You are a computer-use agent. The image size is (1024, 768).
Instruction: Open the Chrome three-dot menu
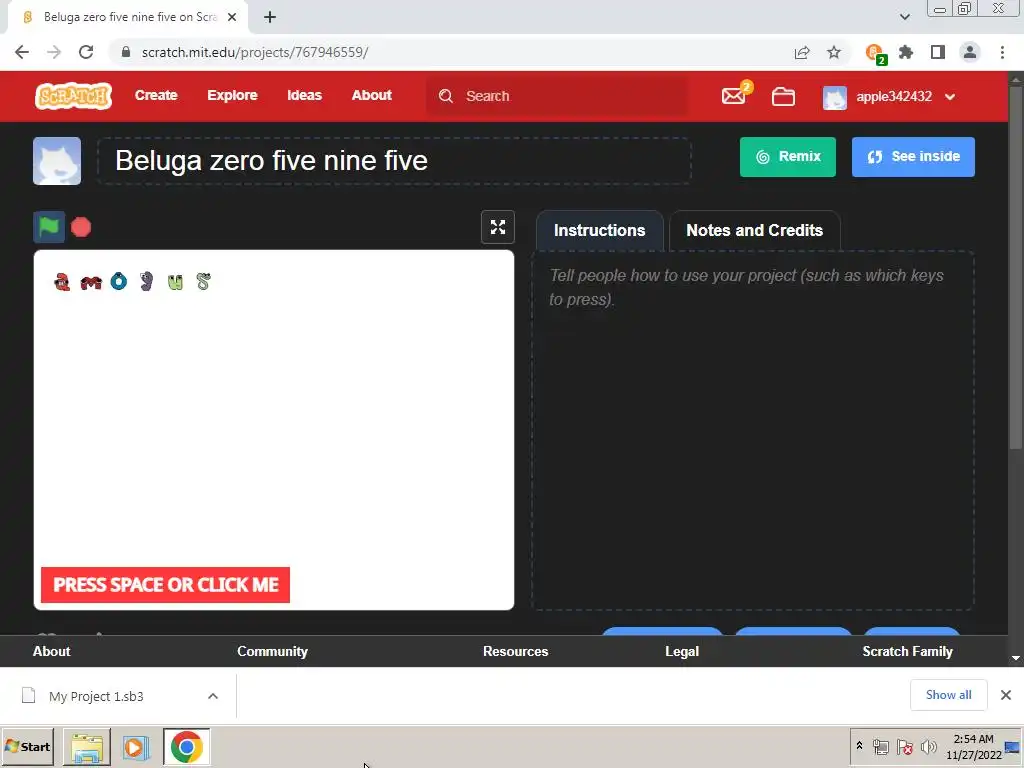[x=1002, y=52]
